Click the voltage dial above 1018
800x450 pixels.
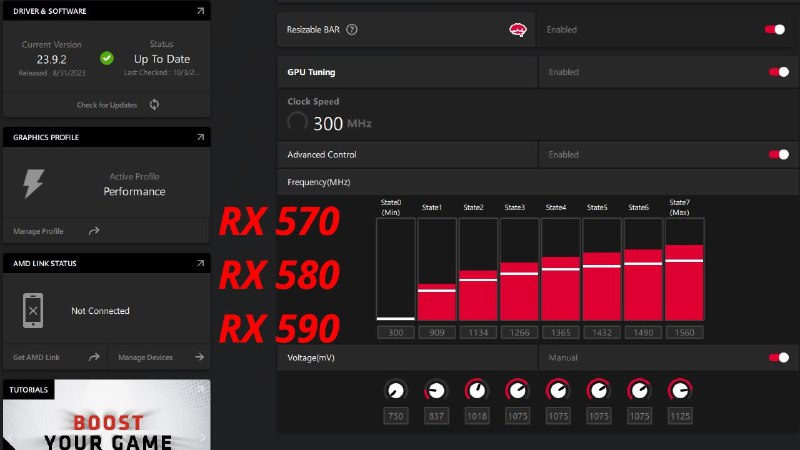coord(477,391)
